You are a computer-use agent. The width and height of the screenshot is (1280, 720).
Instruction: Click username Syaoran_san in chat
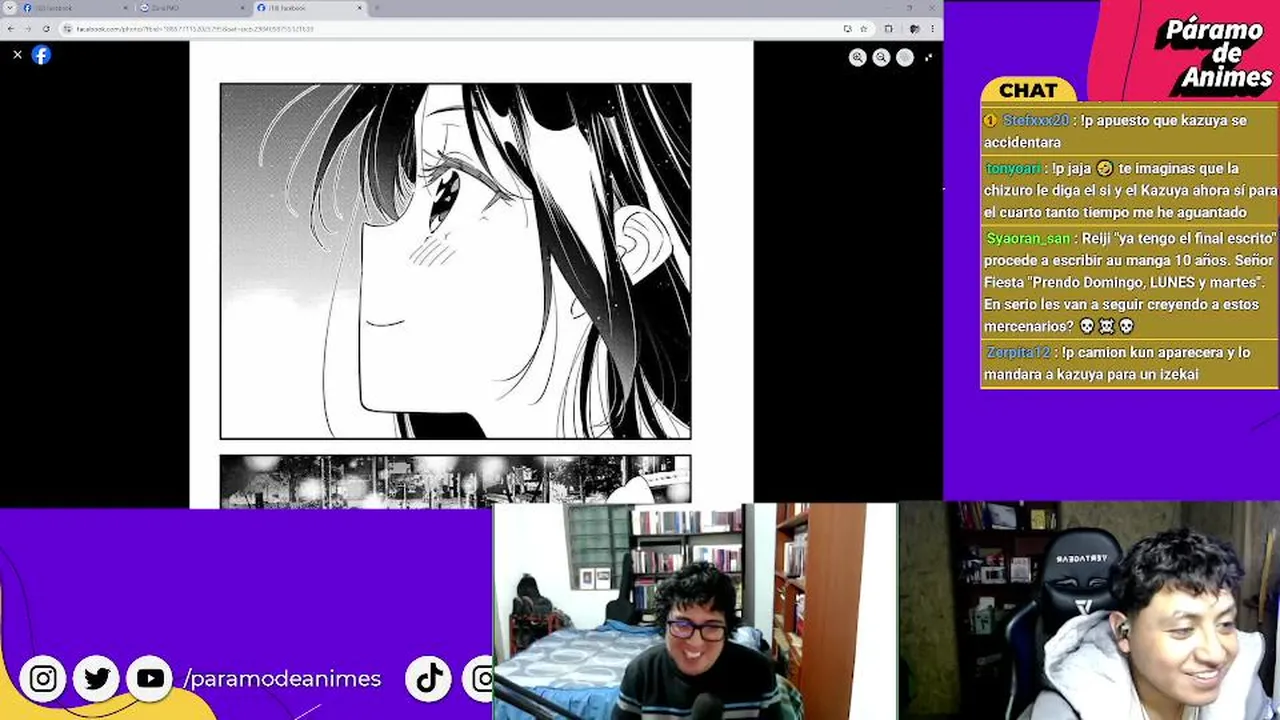(1028, 238)
